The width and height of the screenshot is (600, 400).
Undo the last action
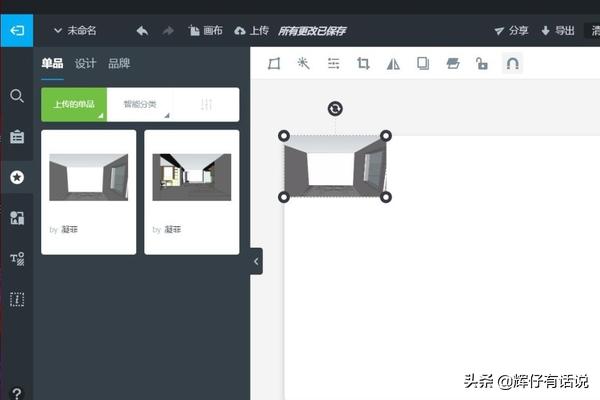(142, 31)
